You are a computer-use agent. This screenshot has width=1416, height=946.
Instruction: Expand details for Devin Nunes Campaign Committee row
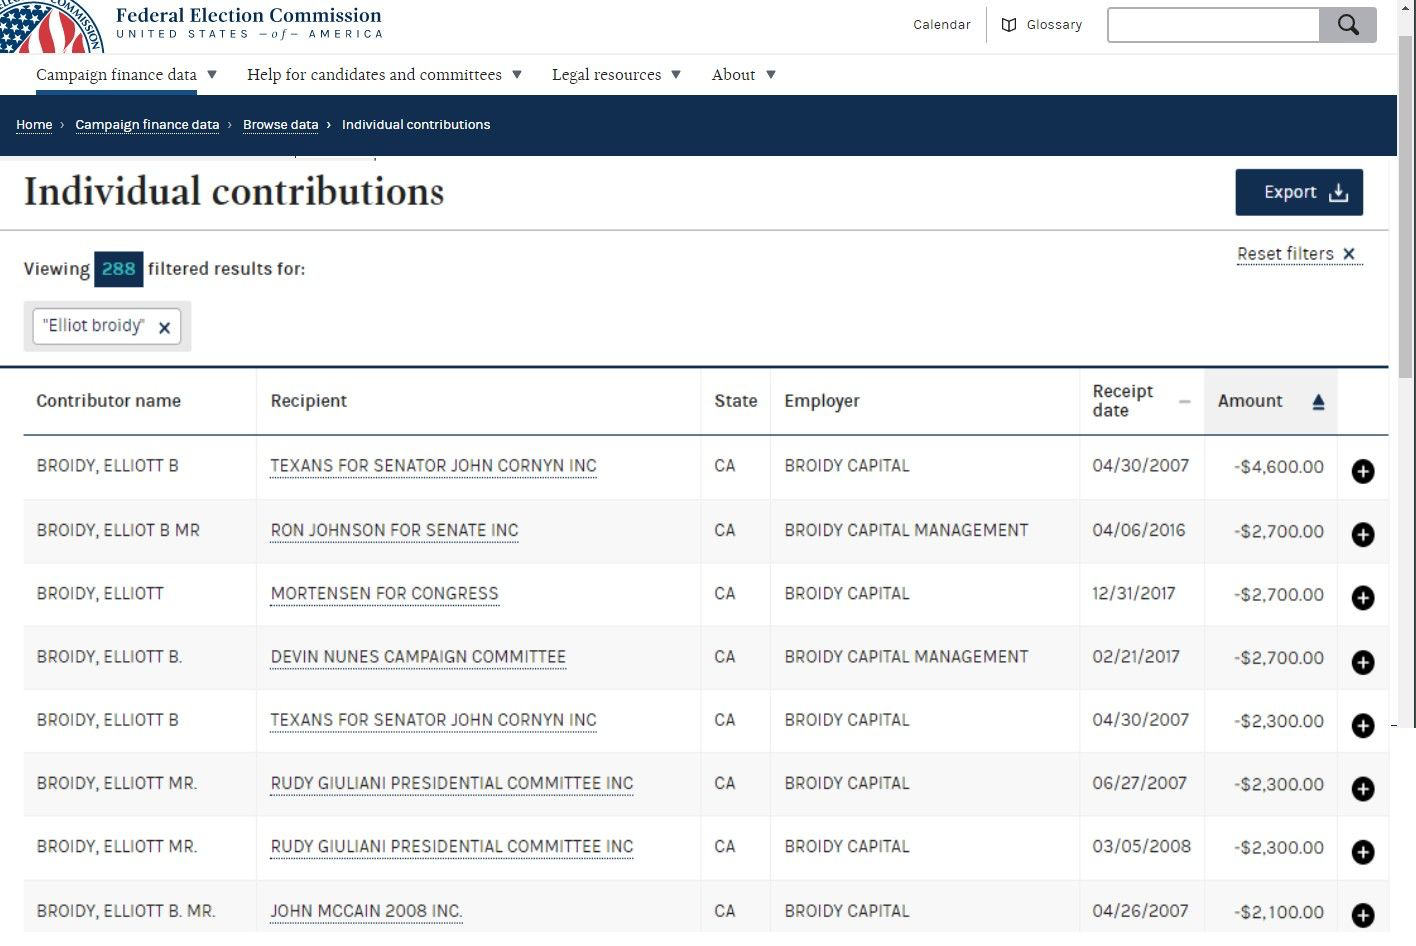[1363, 662]
